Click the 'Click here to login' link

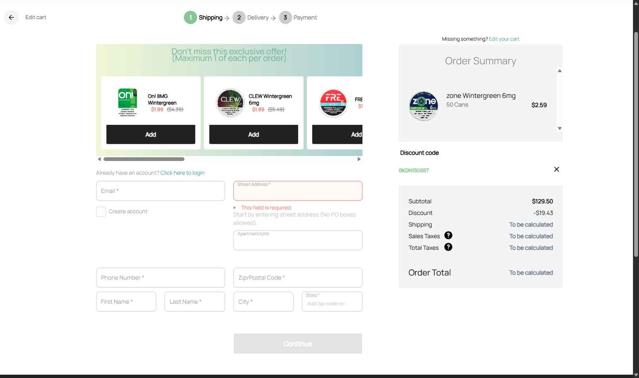(x=183, y=173)
